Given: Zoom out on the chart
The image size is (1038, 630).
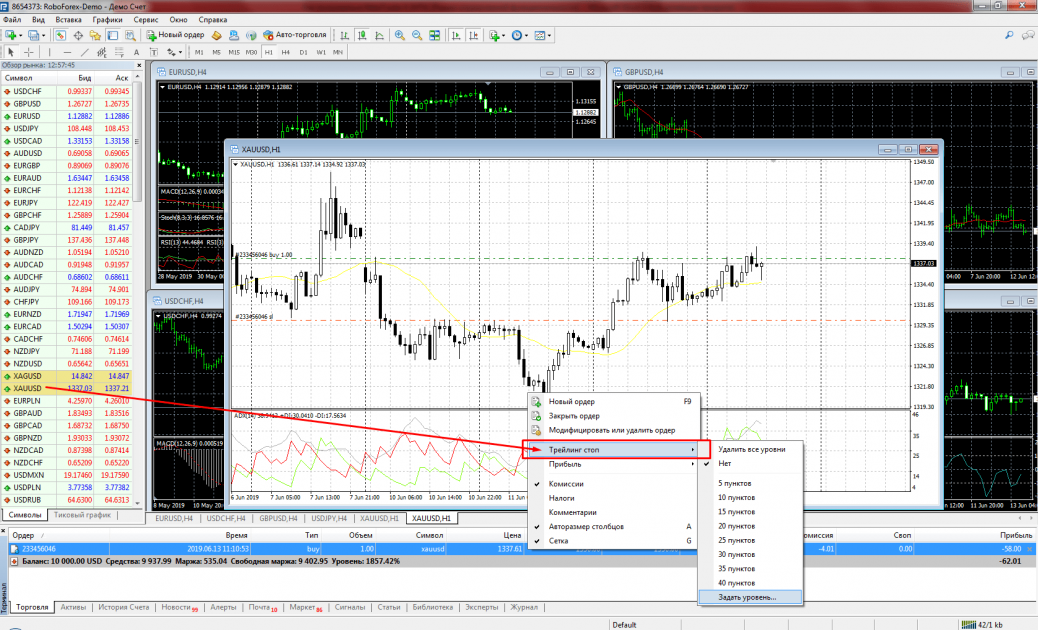Looking at the screenshot, I should coord(416,35).
